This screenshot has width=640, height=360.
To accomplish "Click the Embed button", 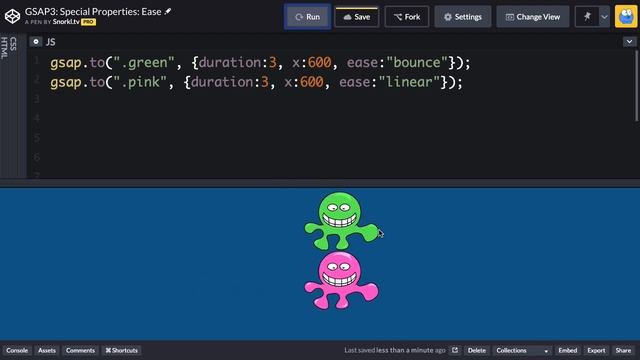I will click(567, 350).
